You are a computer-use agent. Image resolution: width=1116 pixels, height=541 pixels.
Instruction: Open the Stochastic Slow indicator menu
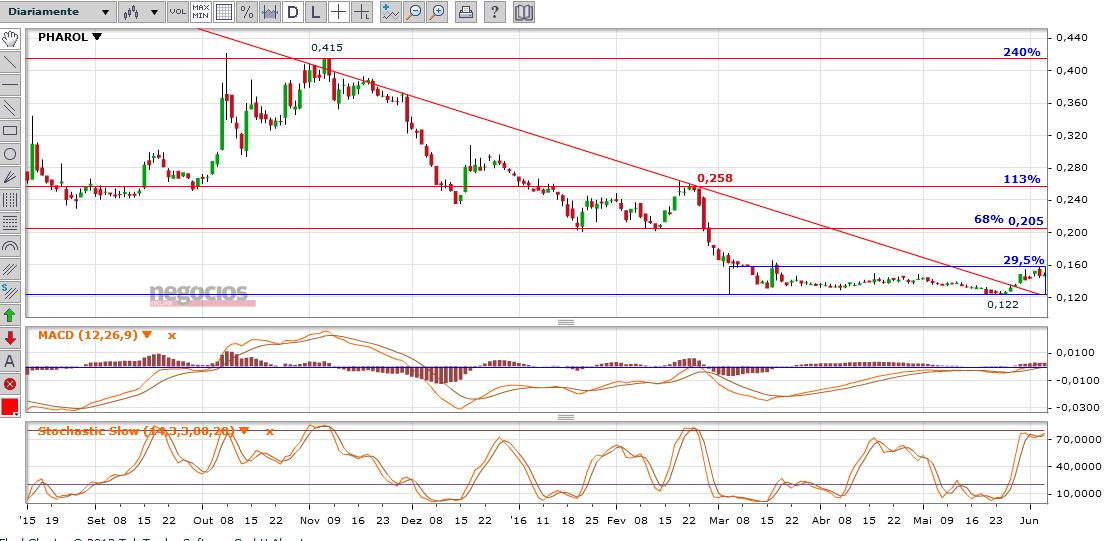(243, 431)
